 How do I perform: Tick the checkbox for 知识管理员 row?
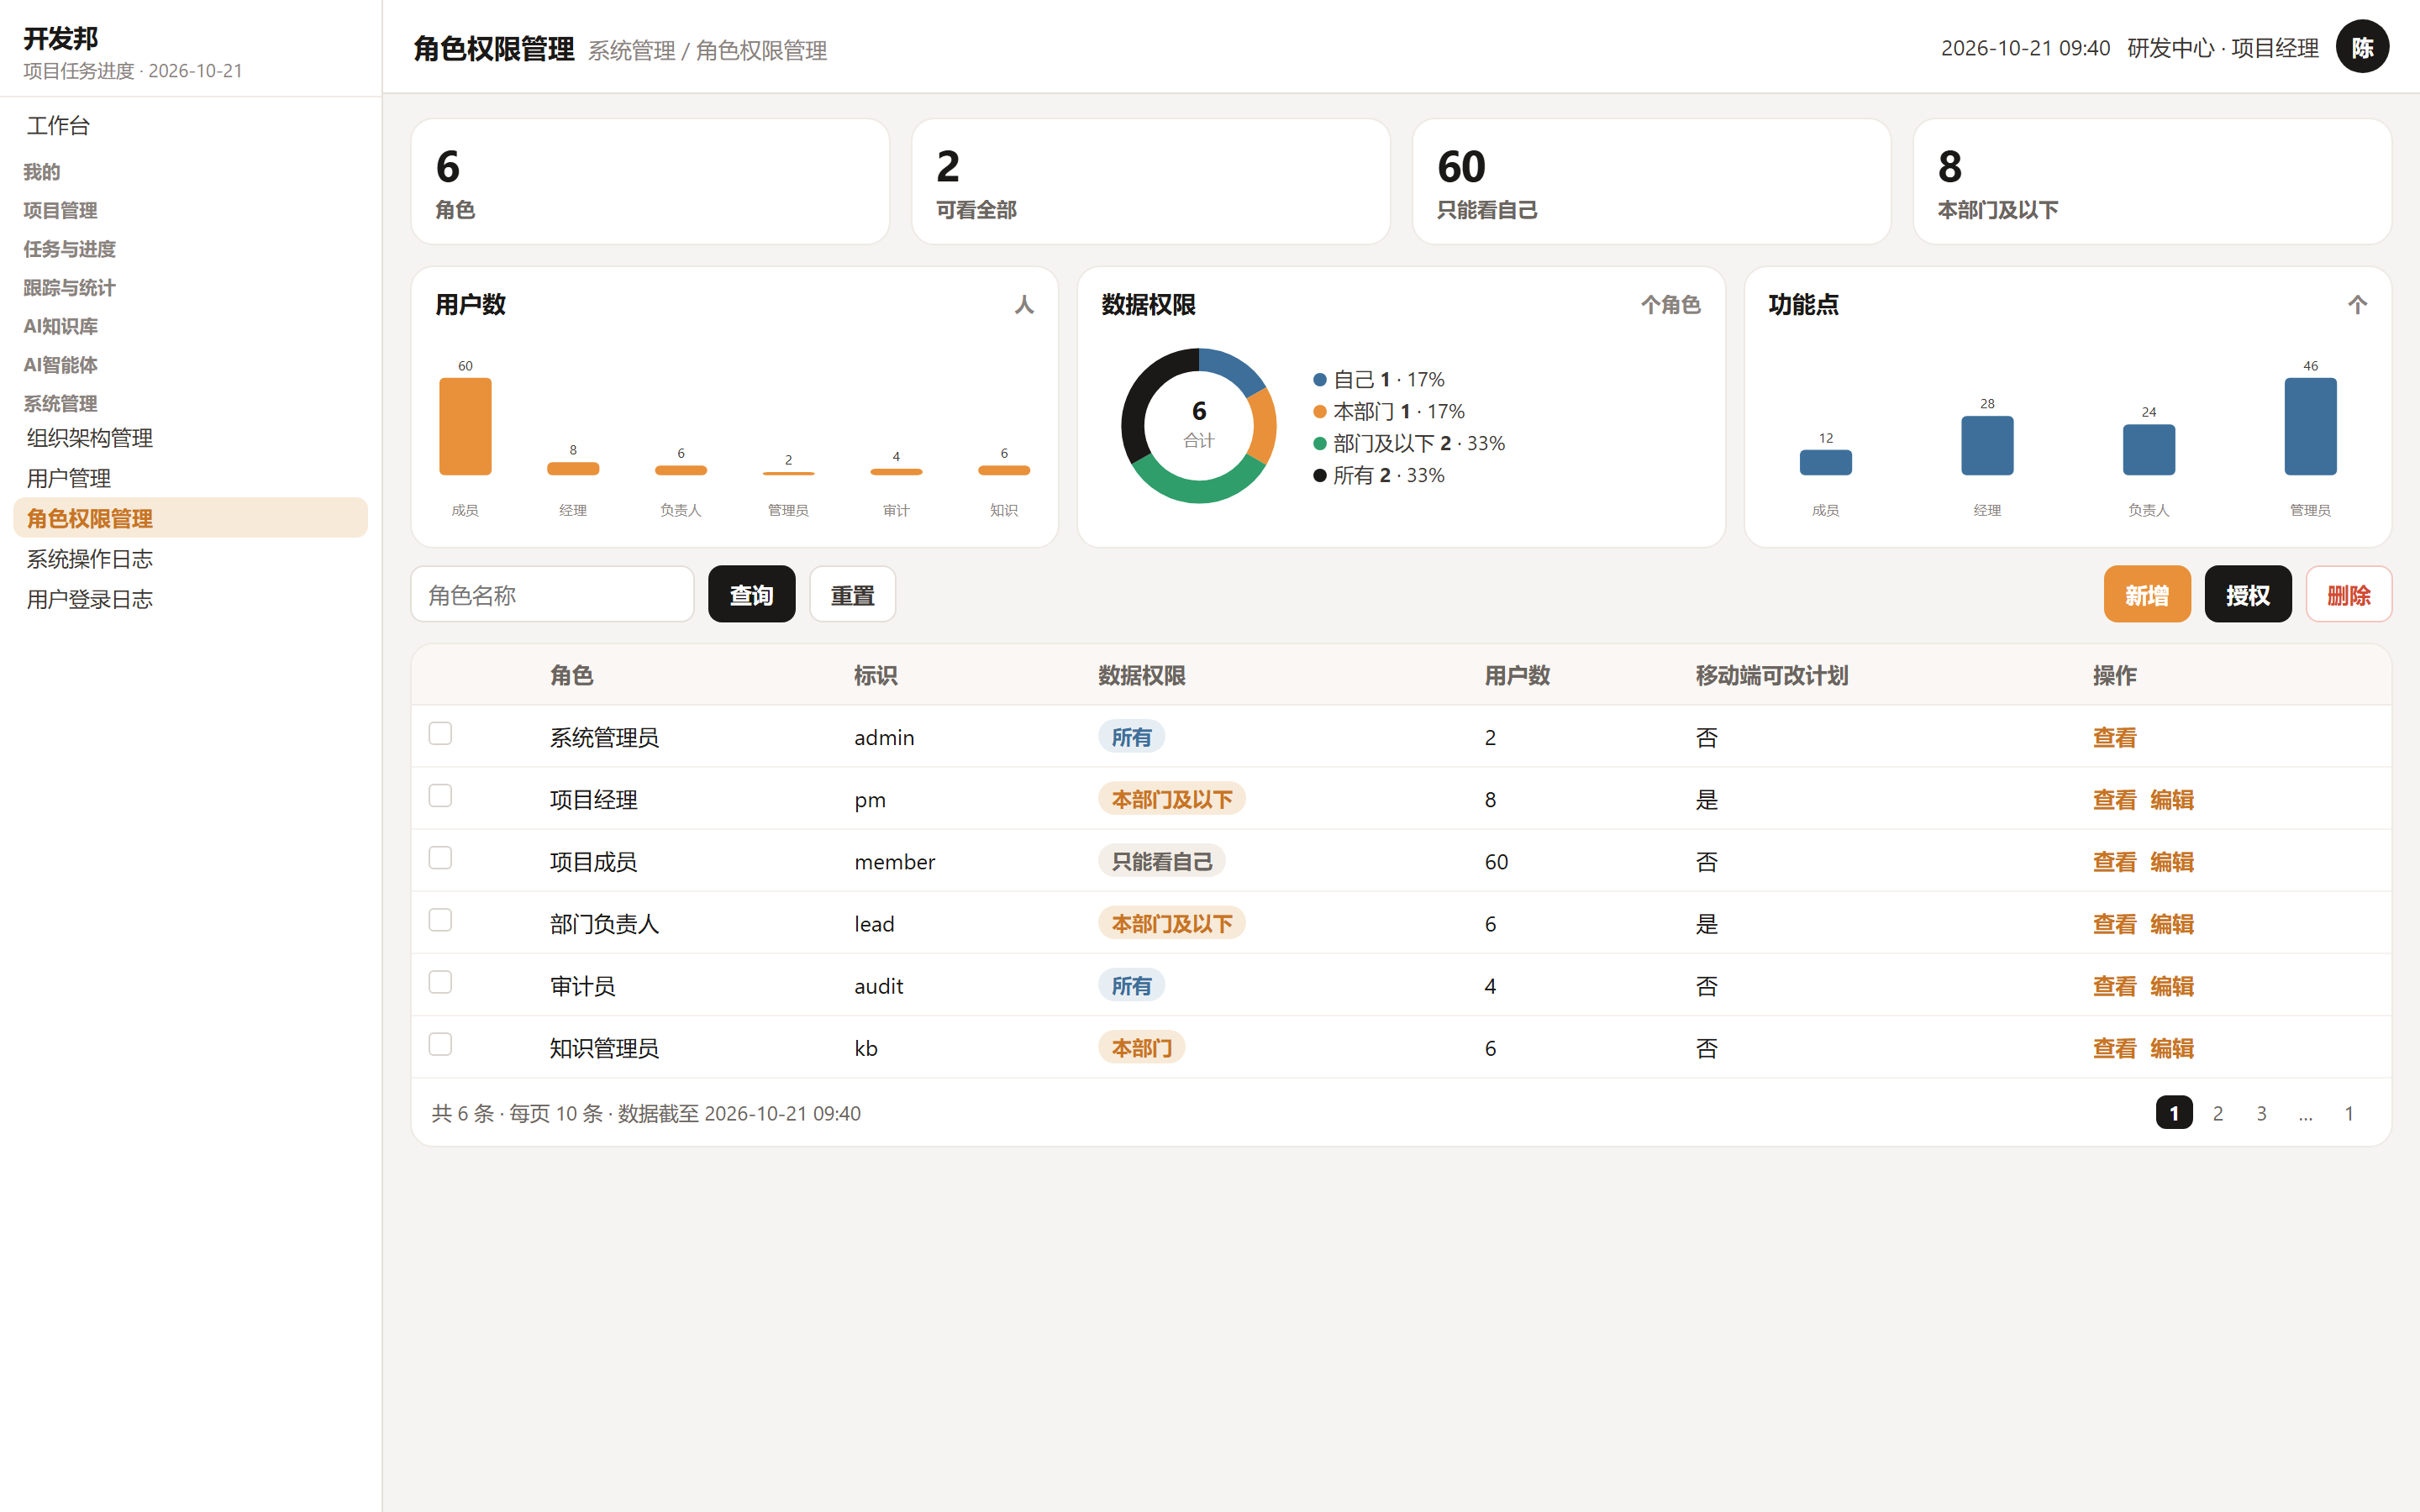tap(440, 1044)
